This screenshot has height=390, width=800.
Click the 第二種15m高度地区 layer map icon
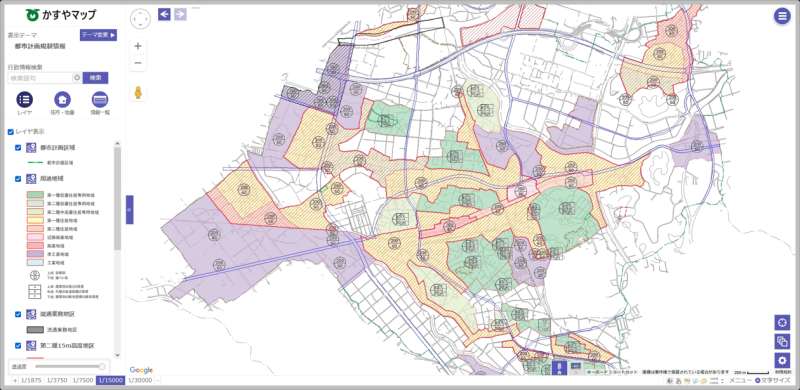point(31,346)
